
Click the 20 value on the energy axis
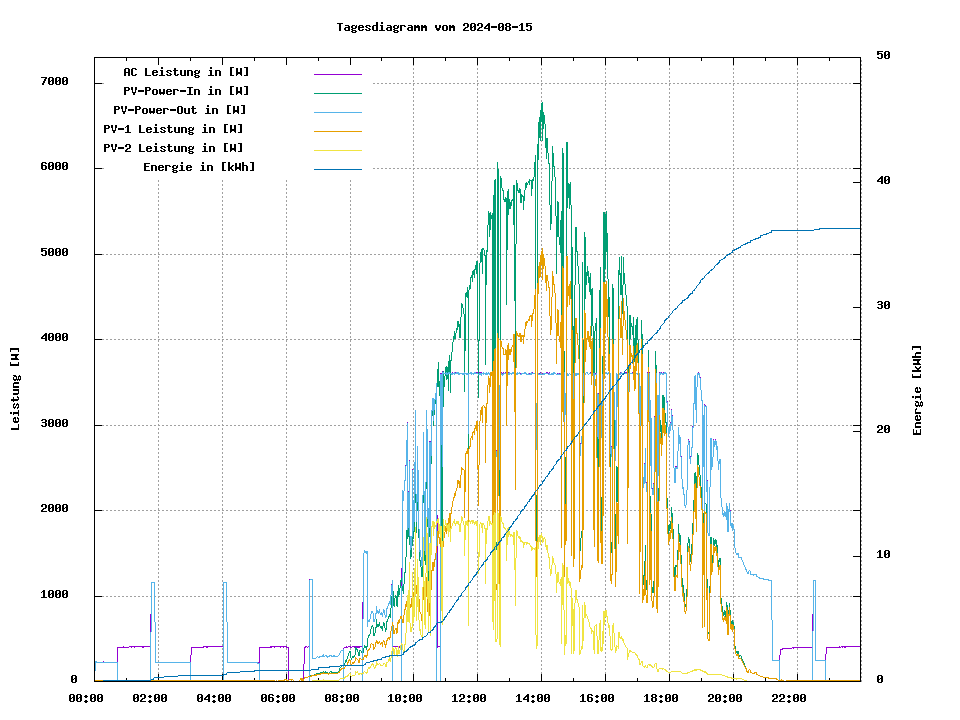(883, 430)
